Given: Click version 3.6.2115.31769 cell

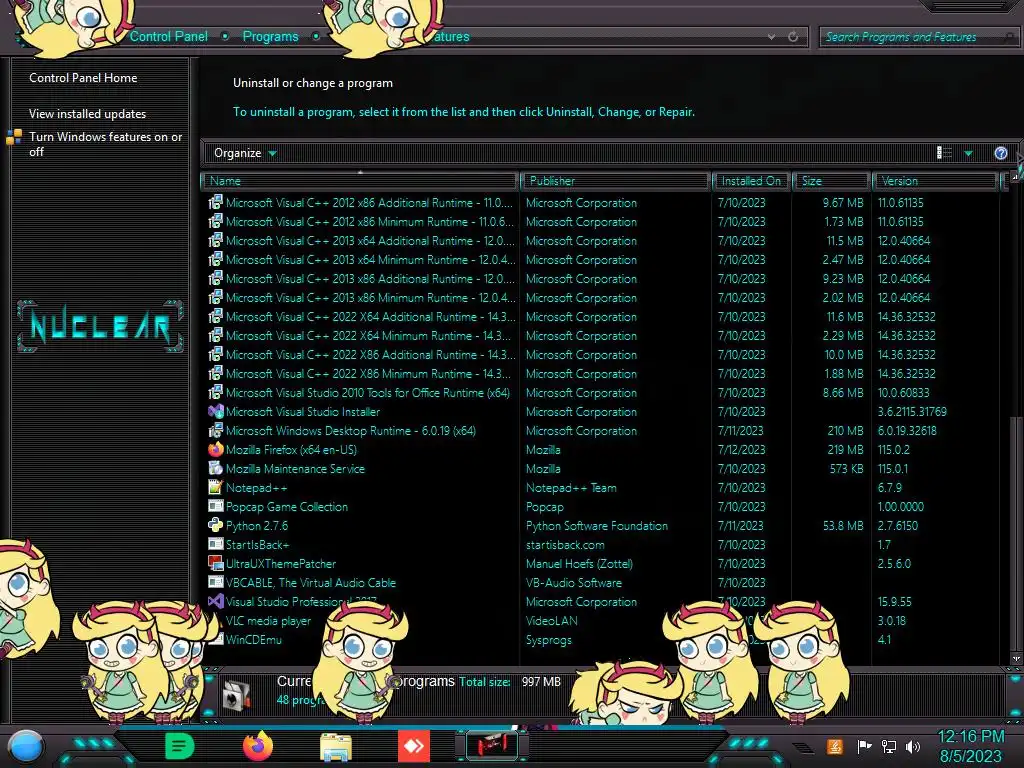Looking at the screenshot, I should tap(912, 411).
